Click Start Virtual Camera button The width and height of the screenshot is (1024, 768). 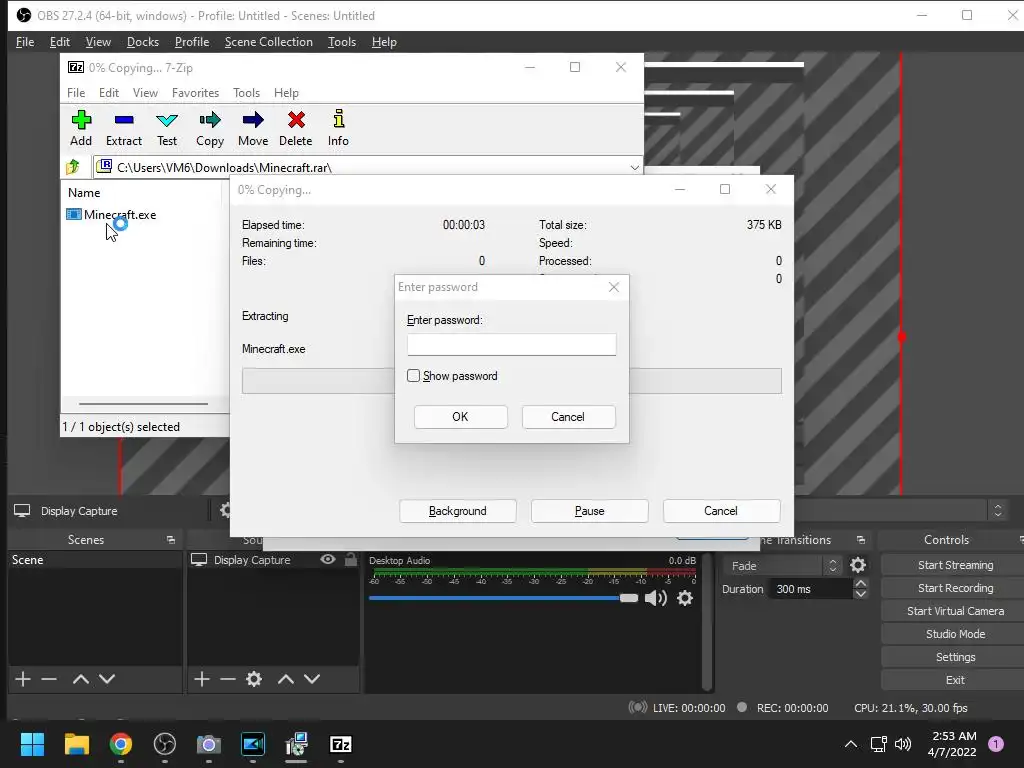pyautogui.click(x=955, y=611)
